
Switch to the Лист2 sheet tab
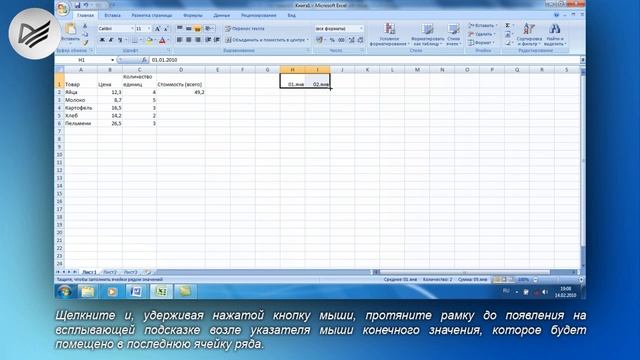tap(110, 272)
